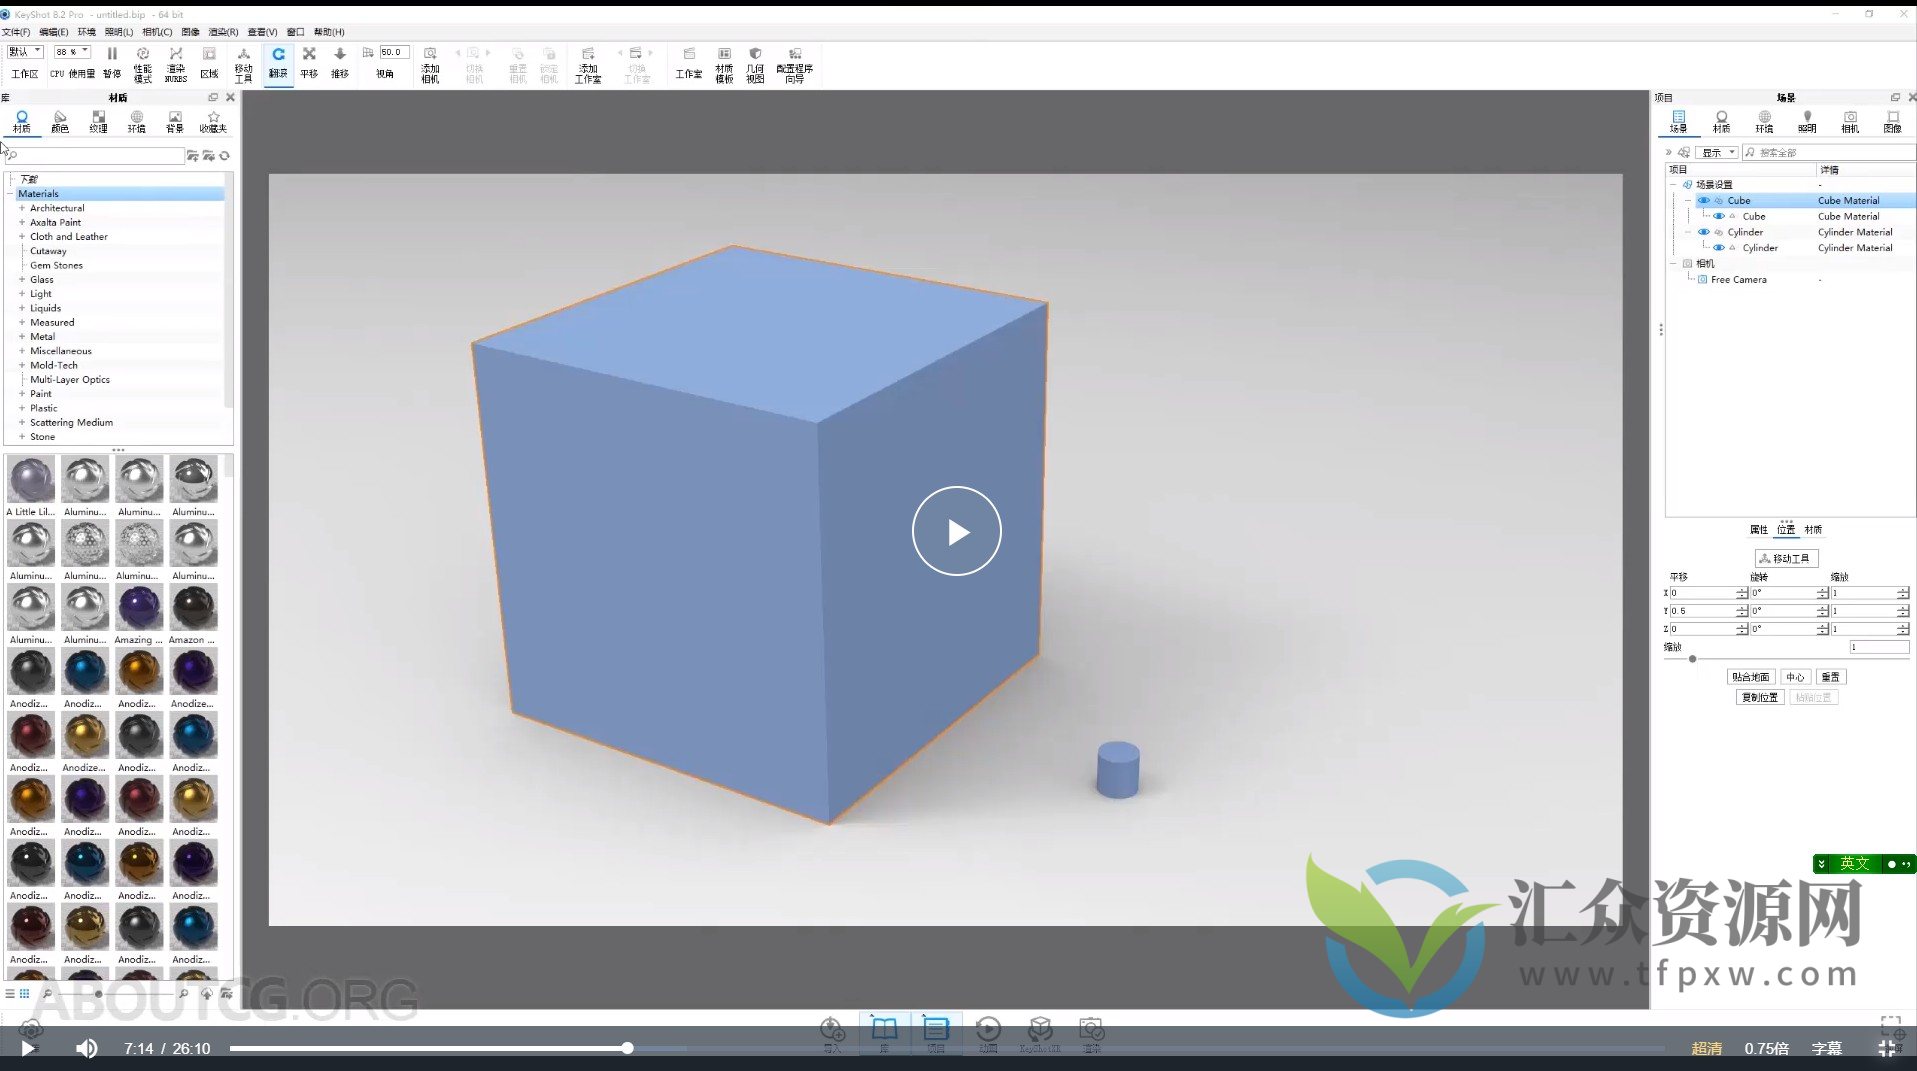The height and width of the screenshot is (1071, 1917).
Task: Expand the Metal materials folder
Action: (22, 337)
